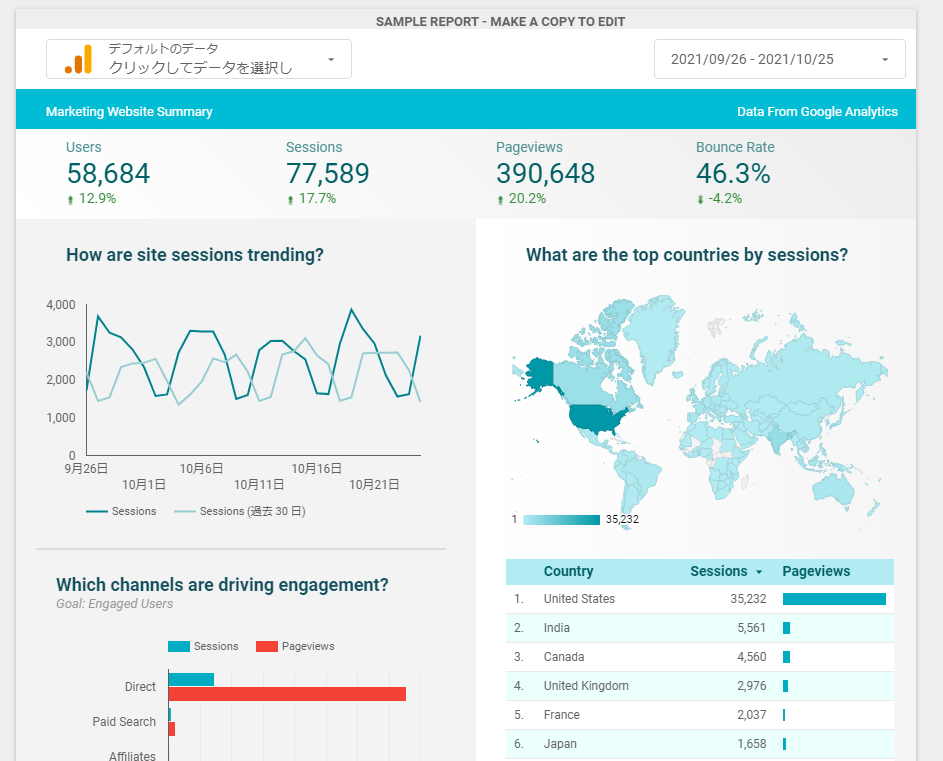Image resolution: width=943 pixels, height=761 pixels.
Task: Click the Paid Search channel label
Action: coord(124,722)
